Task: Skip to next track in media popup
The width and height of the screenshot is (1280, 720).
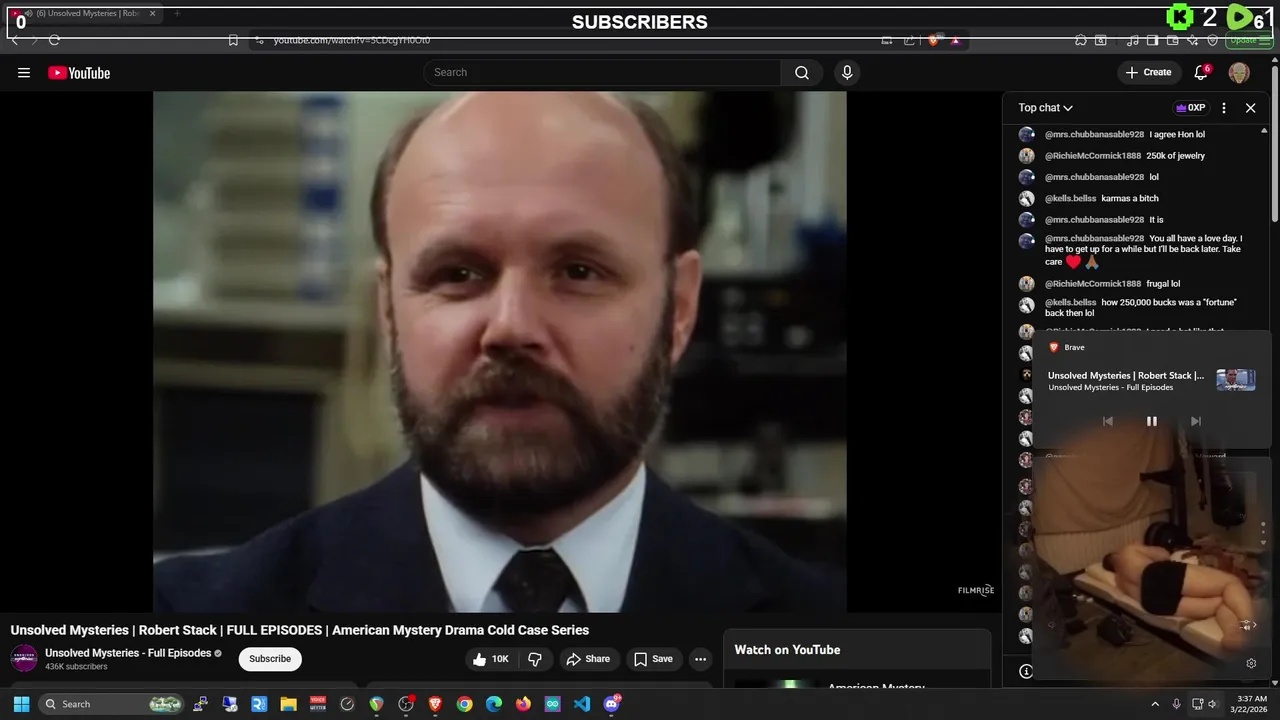Action: (1195, 421)
